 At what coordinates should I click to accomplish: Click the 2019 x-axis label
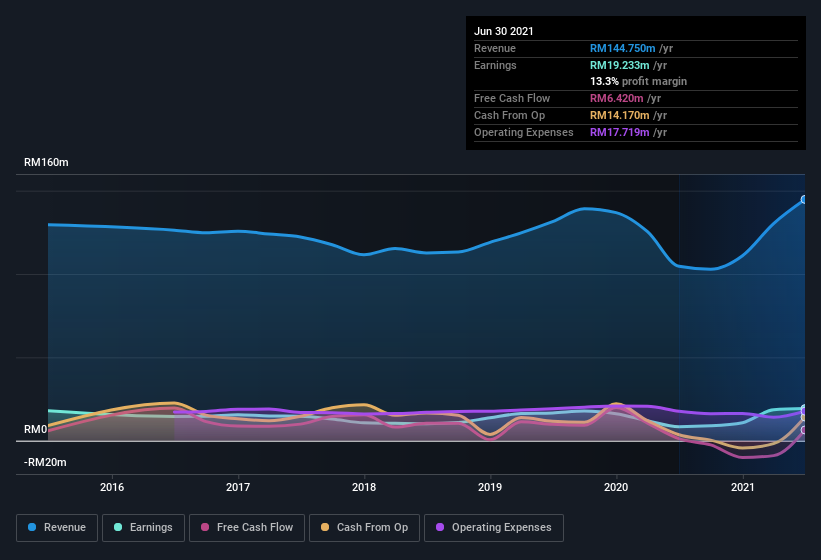coord(490,487)
